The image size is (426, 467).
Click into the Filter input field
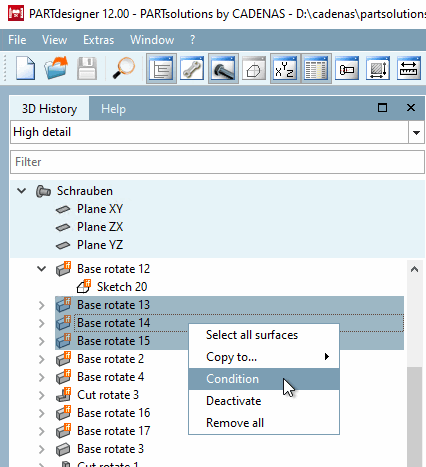(217, 162)
